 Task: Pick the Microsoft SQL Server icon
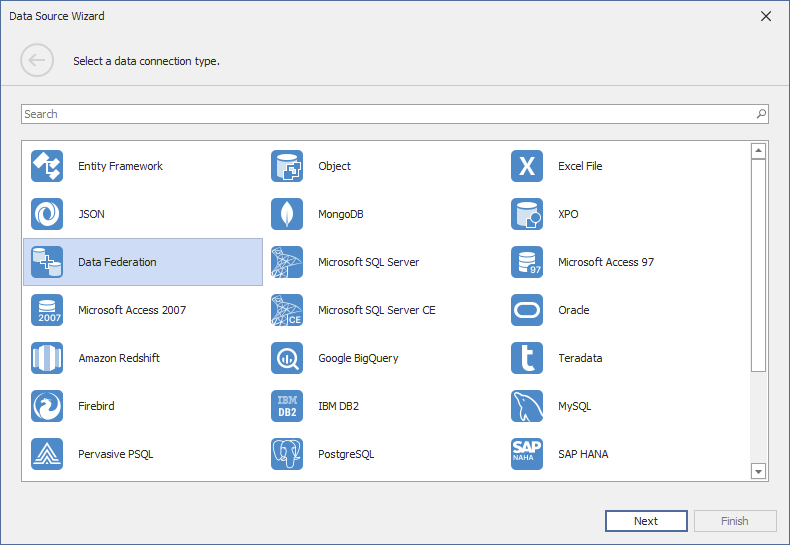pyautogui.click(x=287, y=262)
